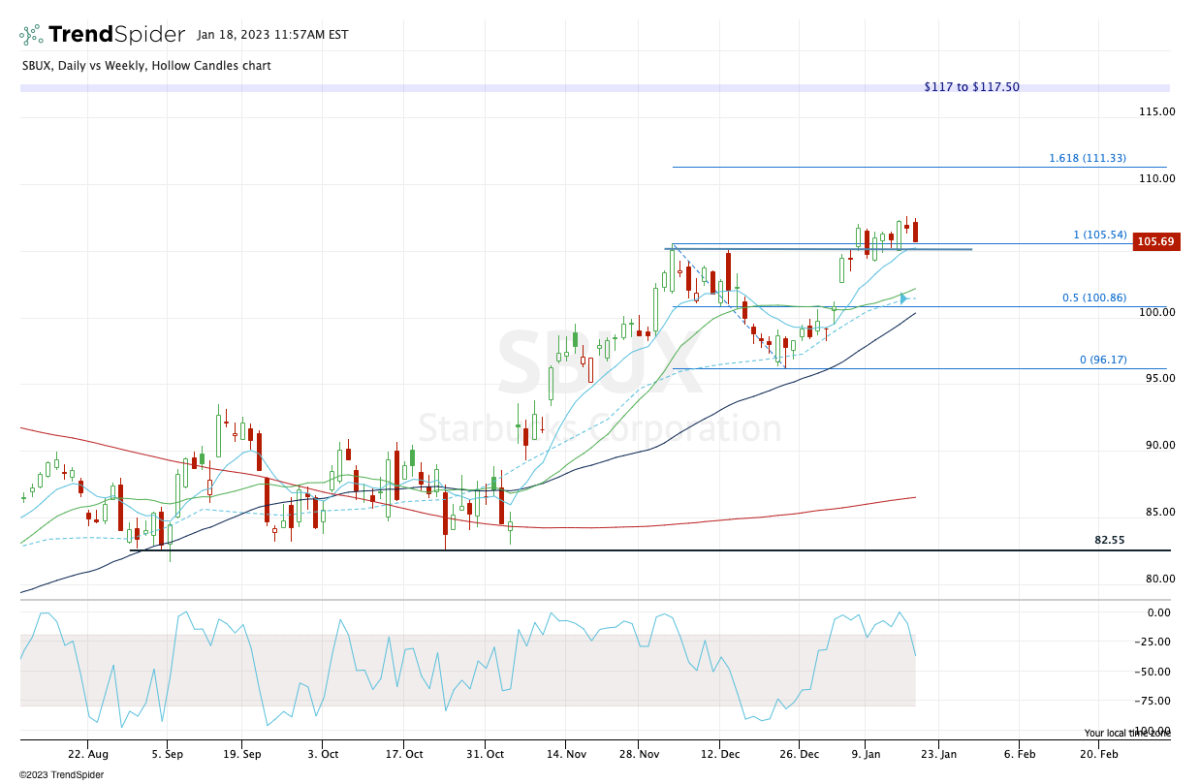Click the '$117 to $117.50' resistance annotation

pos(971,87)
